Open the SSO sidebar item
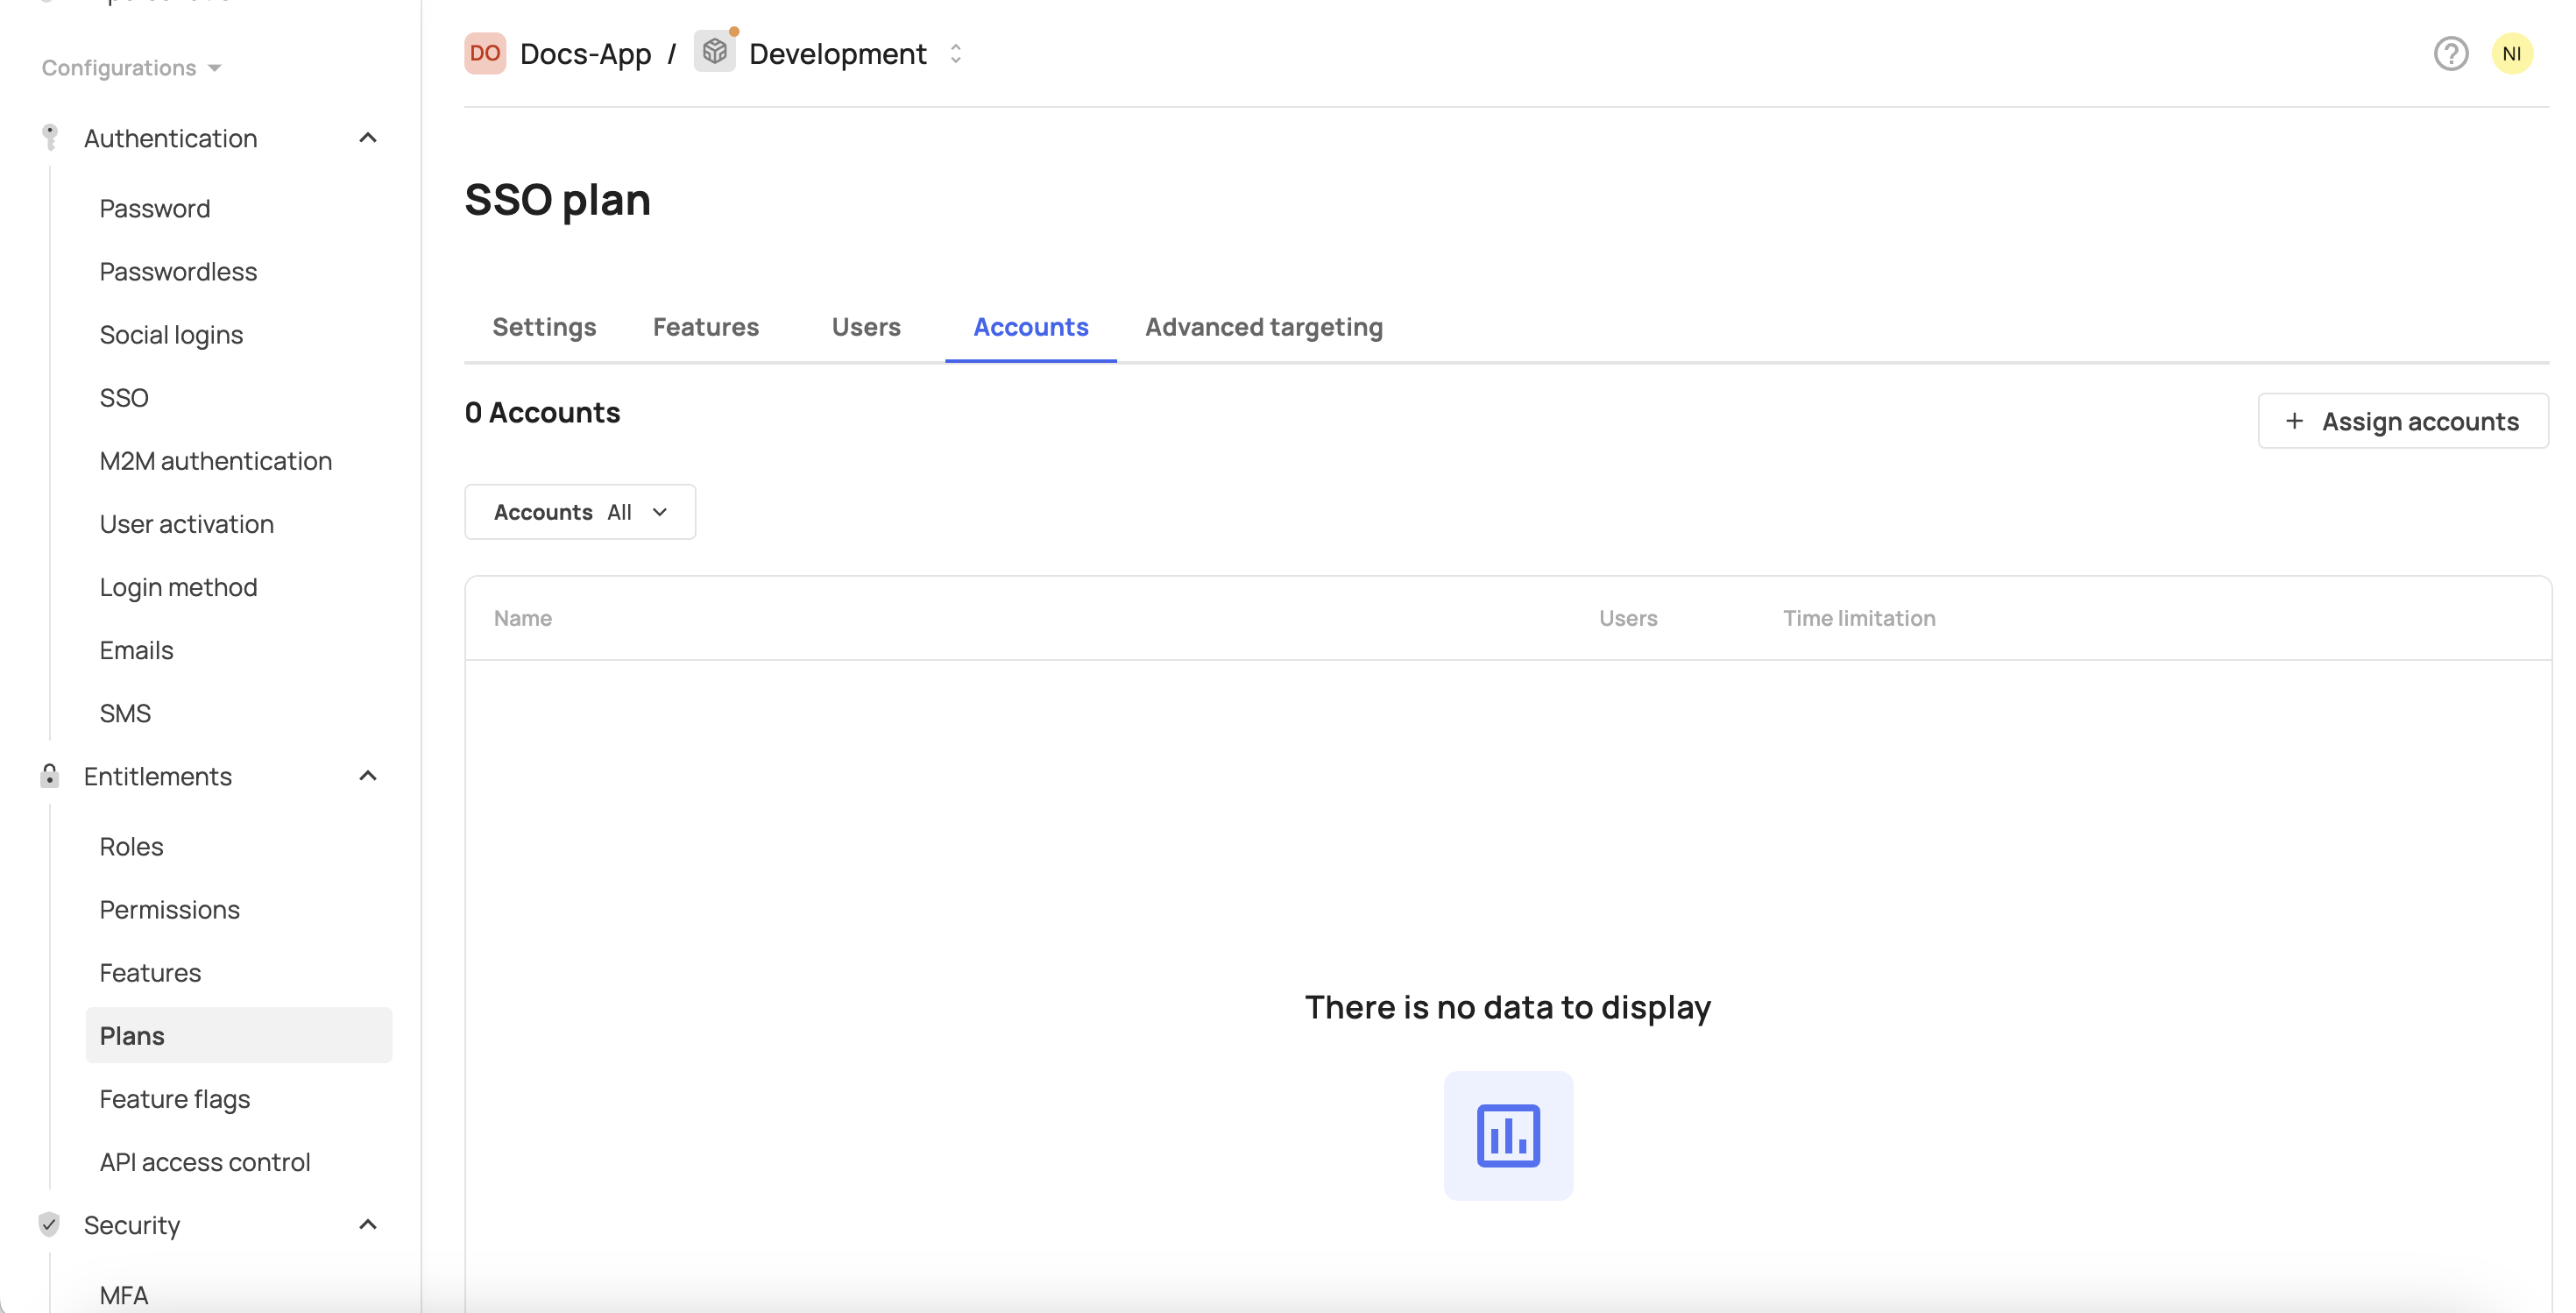Viewport: 2576px width, 1313px height. click(x=124, y=398)
